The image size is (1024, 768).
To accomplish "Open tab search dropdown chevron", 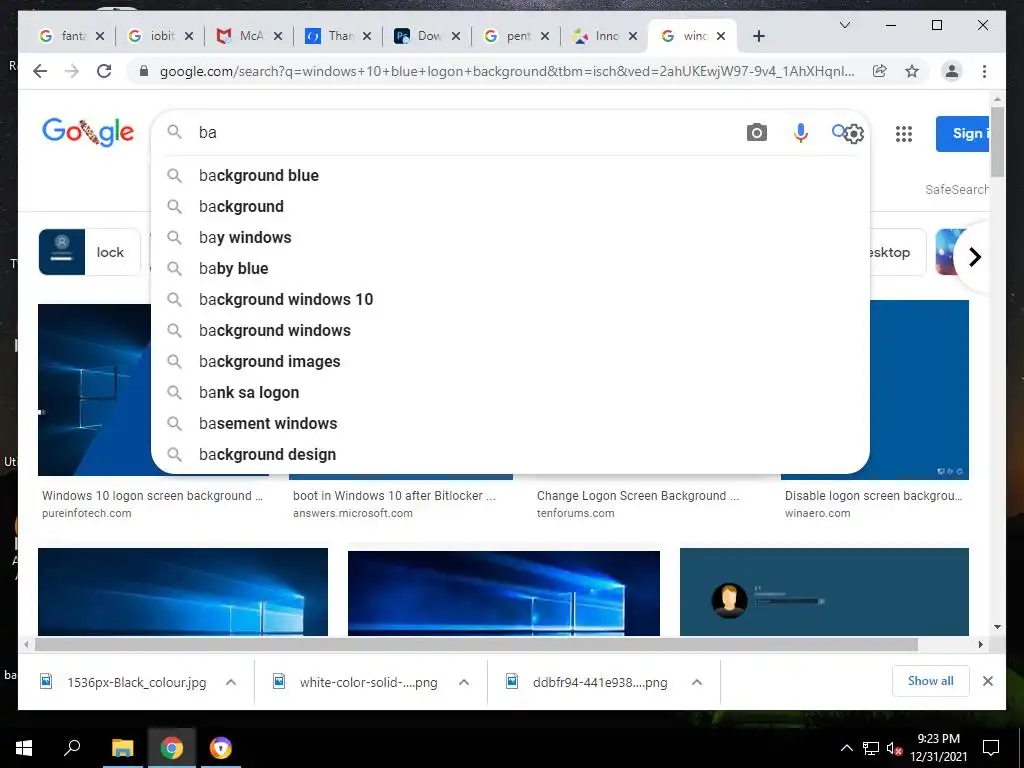I will [x=844, y=25].
